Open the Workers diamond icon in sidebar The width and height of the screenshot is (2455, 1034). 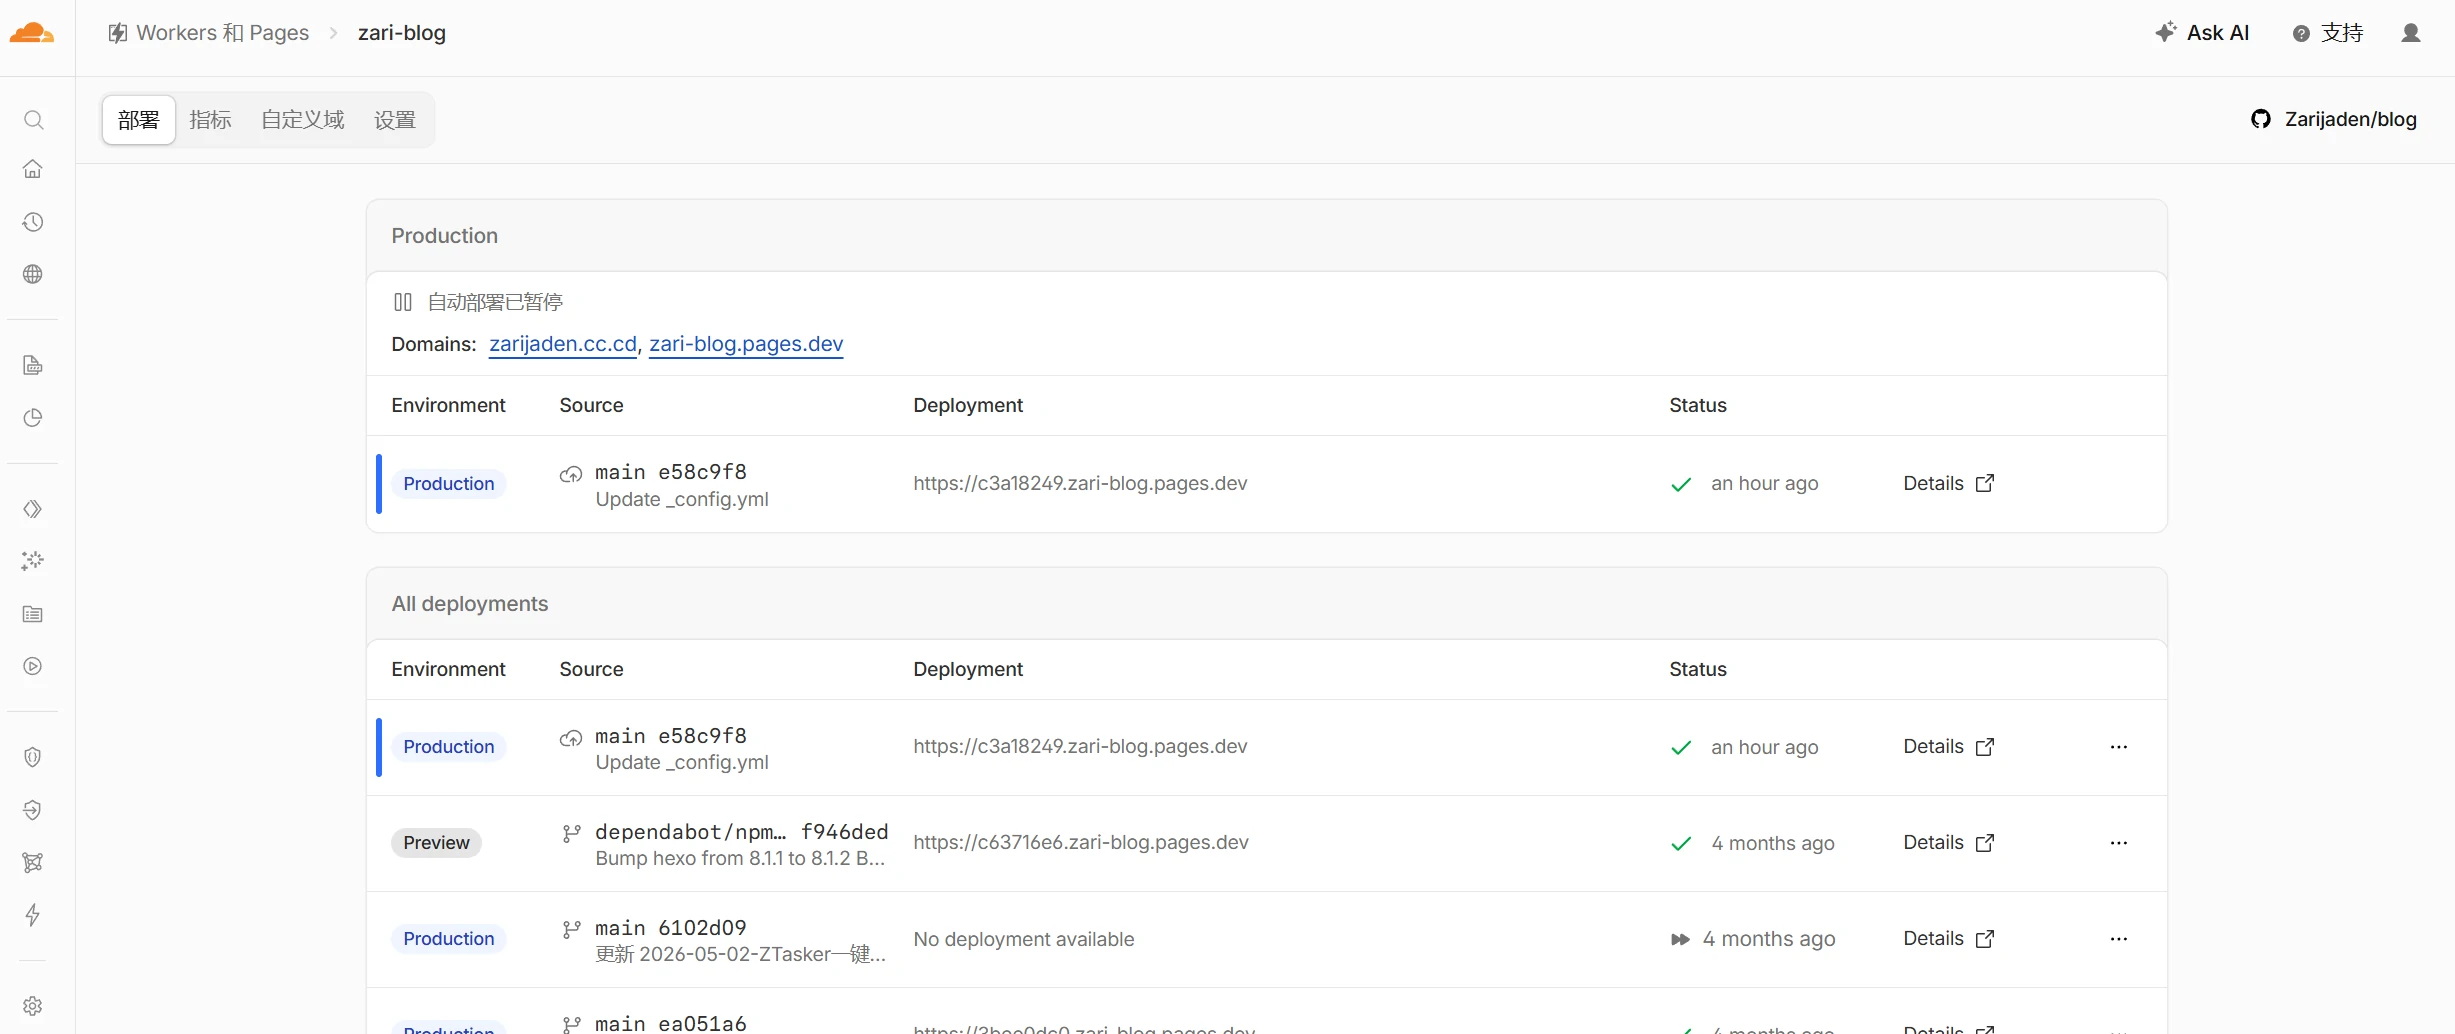click(33, 510)
